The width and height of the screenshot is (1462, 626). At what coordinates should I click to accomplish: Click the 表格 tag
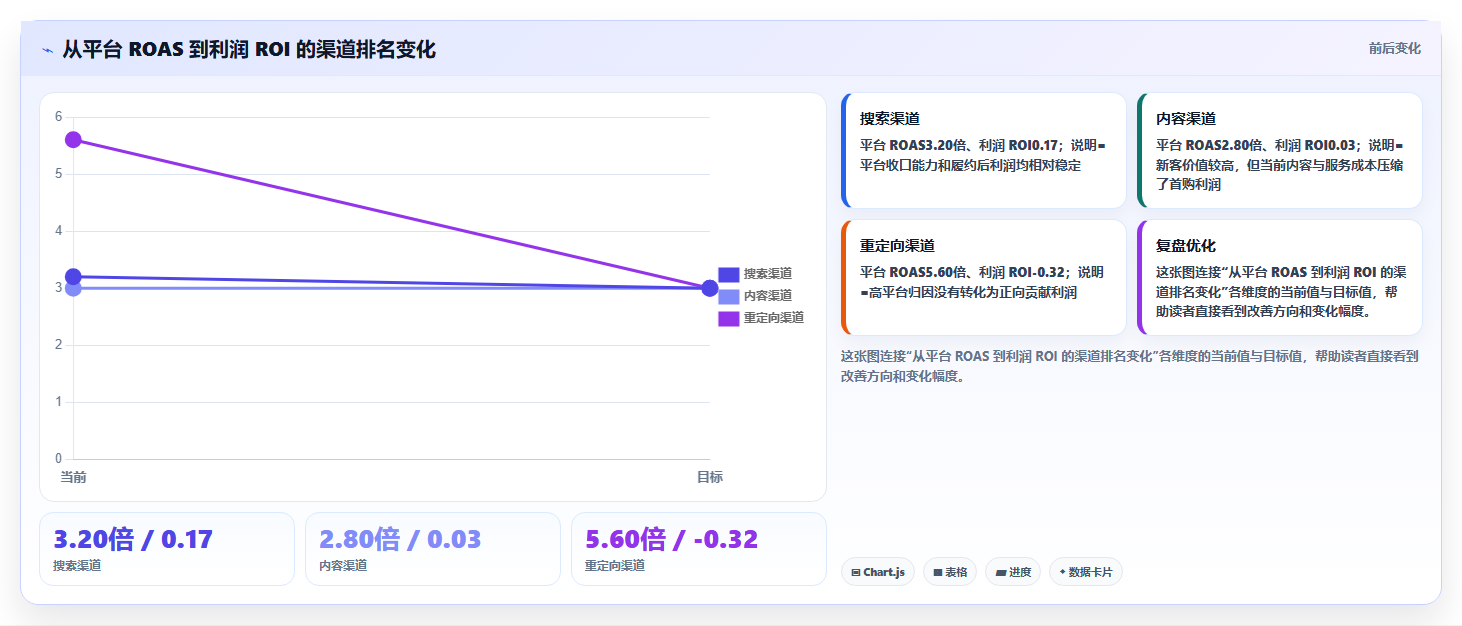point(949,572)
